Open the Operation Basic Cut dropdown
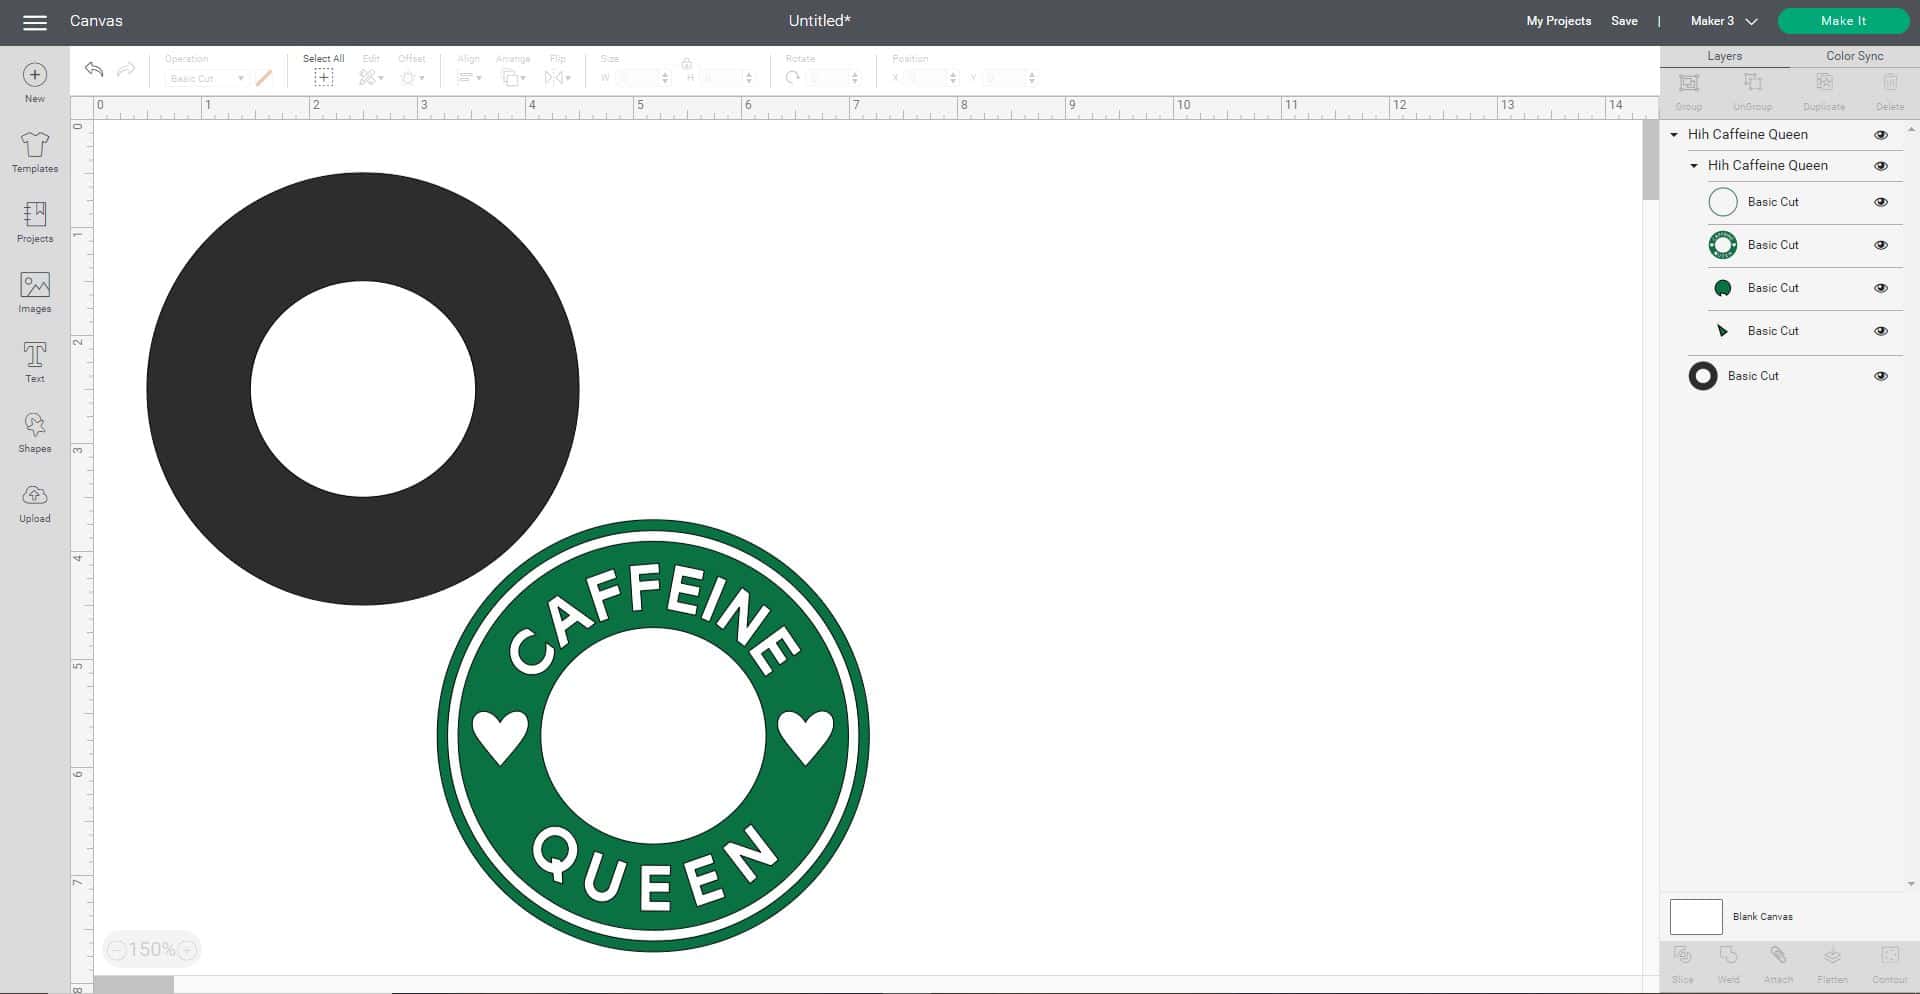The height and width of the screenshot is (994, 1920). tap(206, 78)
